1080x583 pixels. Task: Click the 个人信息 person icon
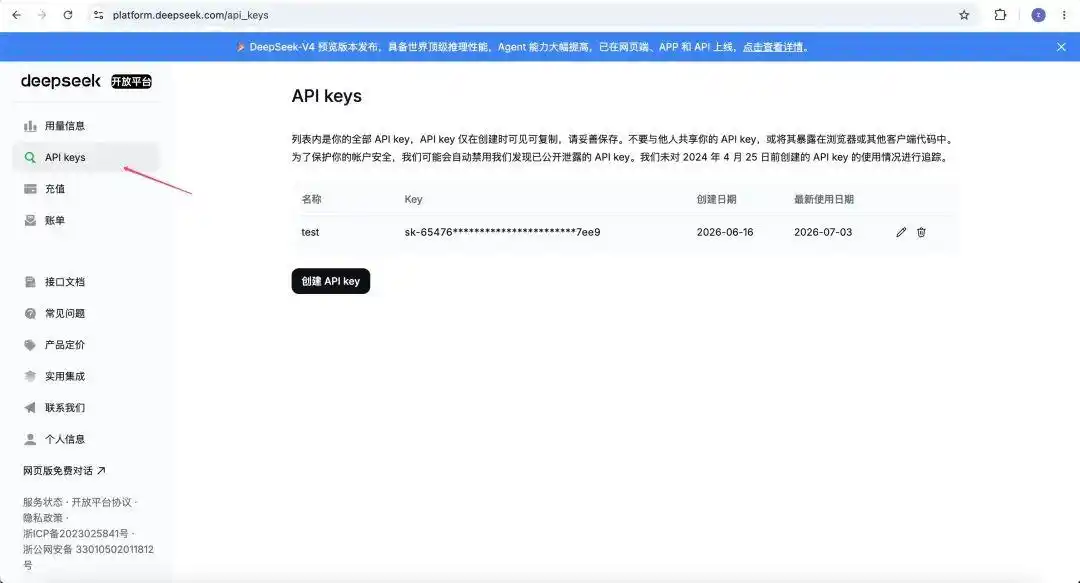click(30, 439)
